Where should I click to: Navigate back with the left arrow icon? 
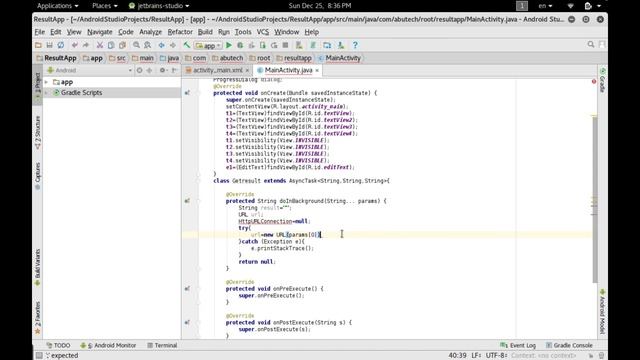click(162, 45)
